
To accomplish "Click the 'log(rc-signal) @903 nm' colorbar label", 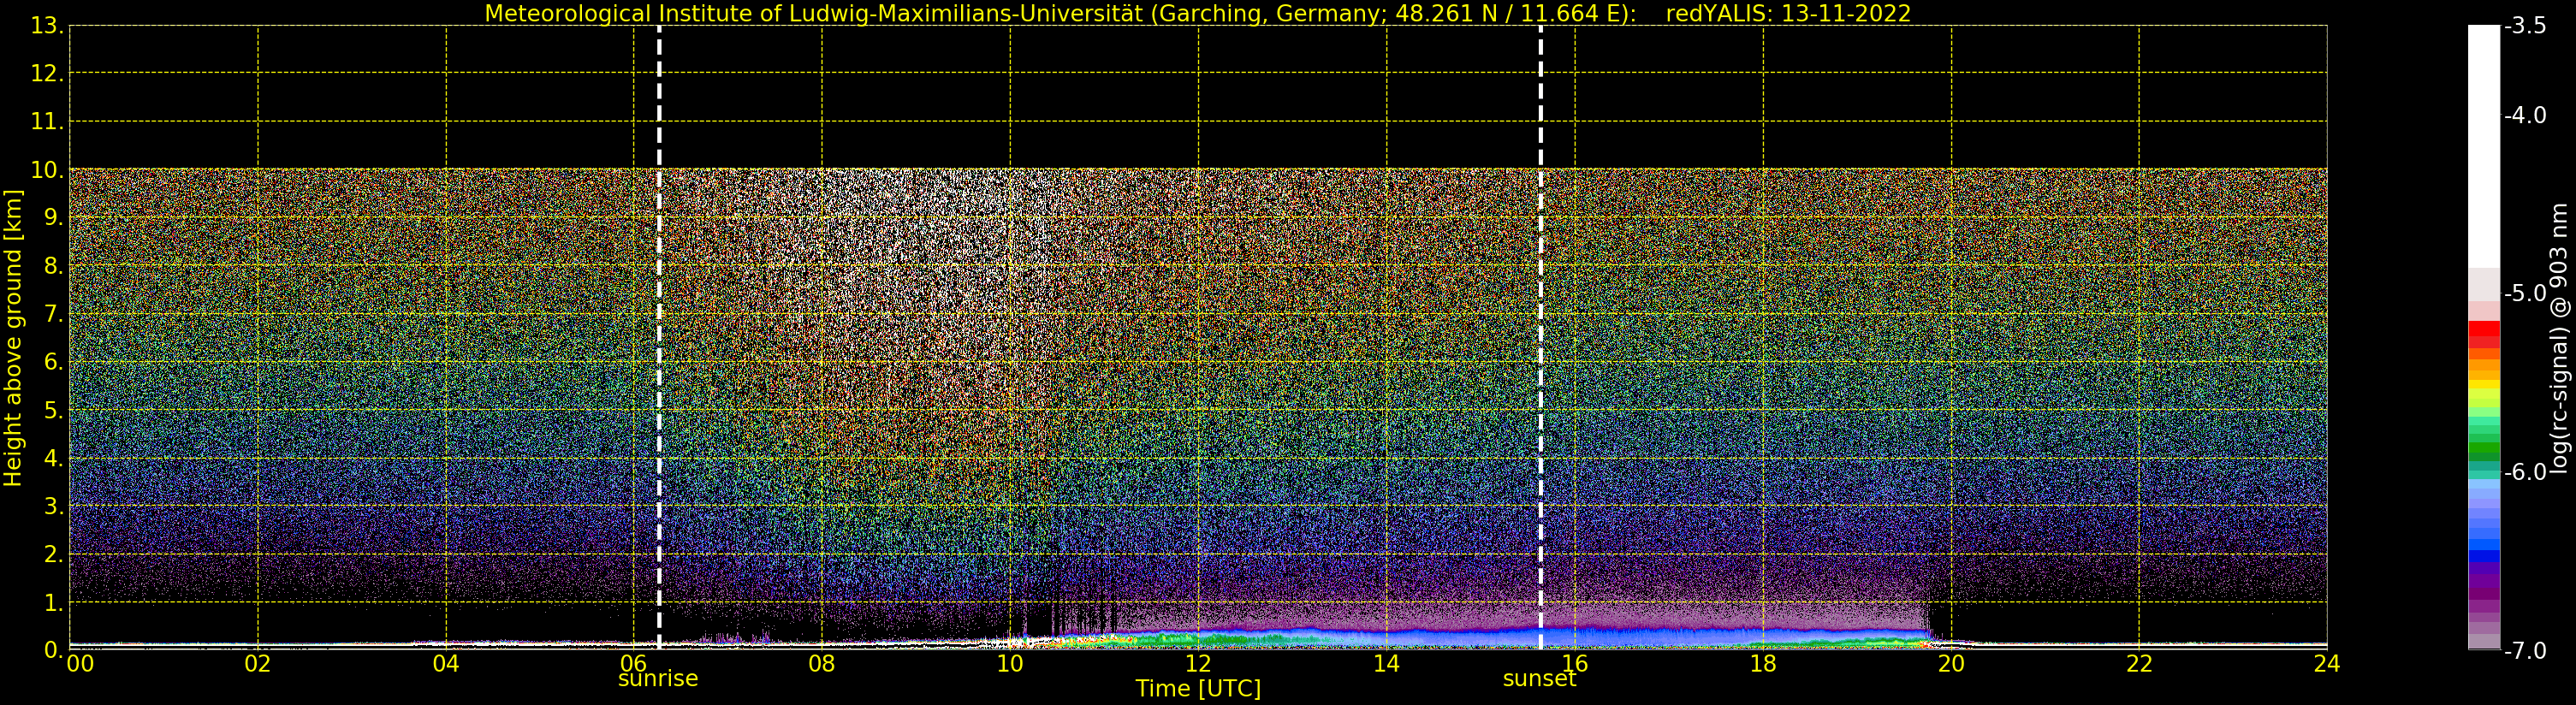I will tap(2559, 338).
